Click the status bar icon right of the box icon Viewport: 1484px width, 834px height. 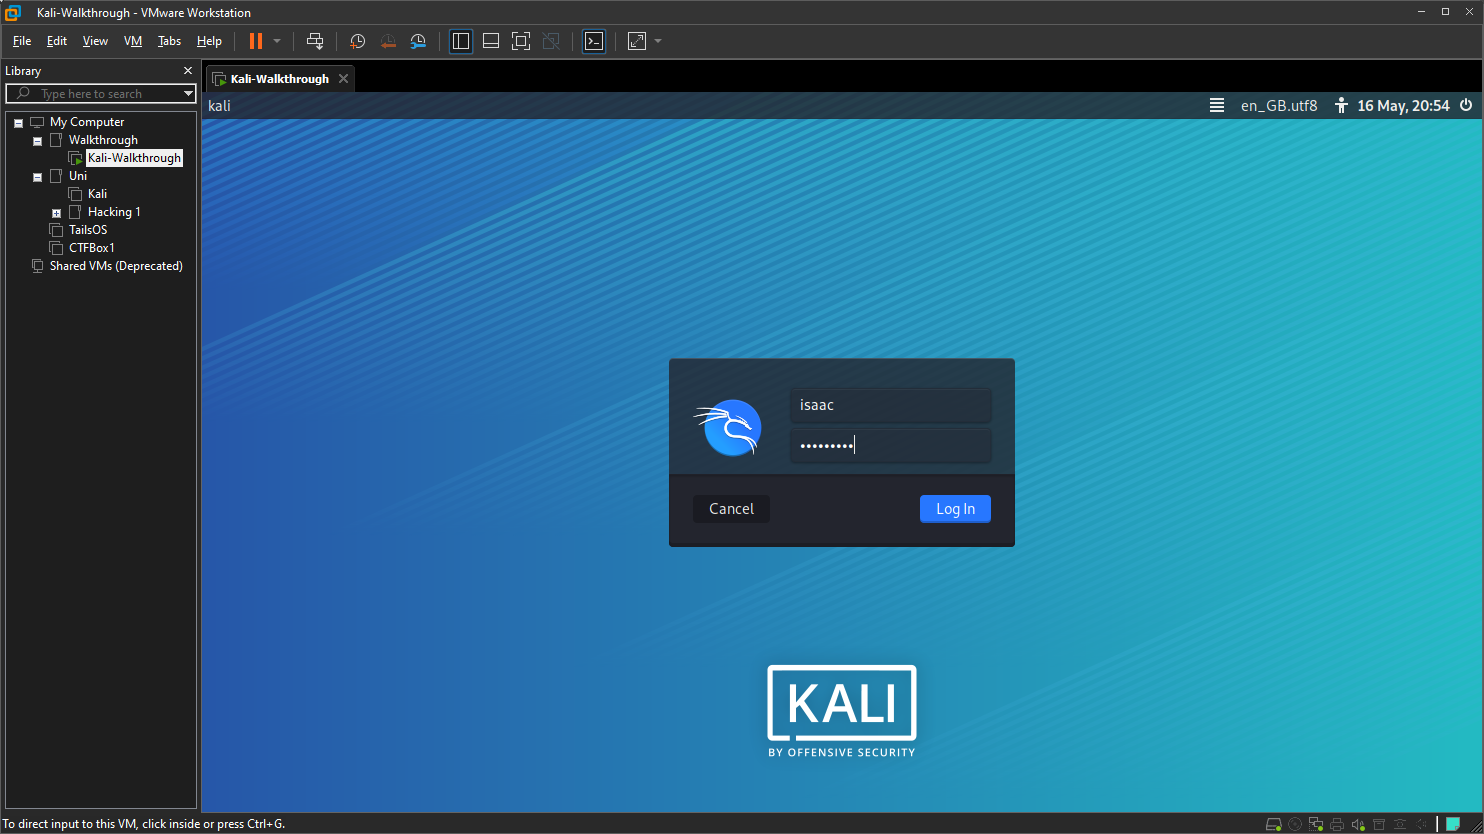click(x=1400, y=824)
